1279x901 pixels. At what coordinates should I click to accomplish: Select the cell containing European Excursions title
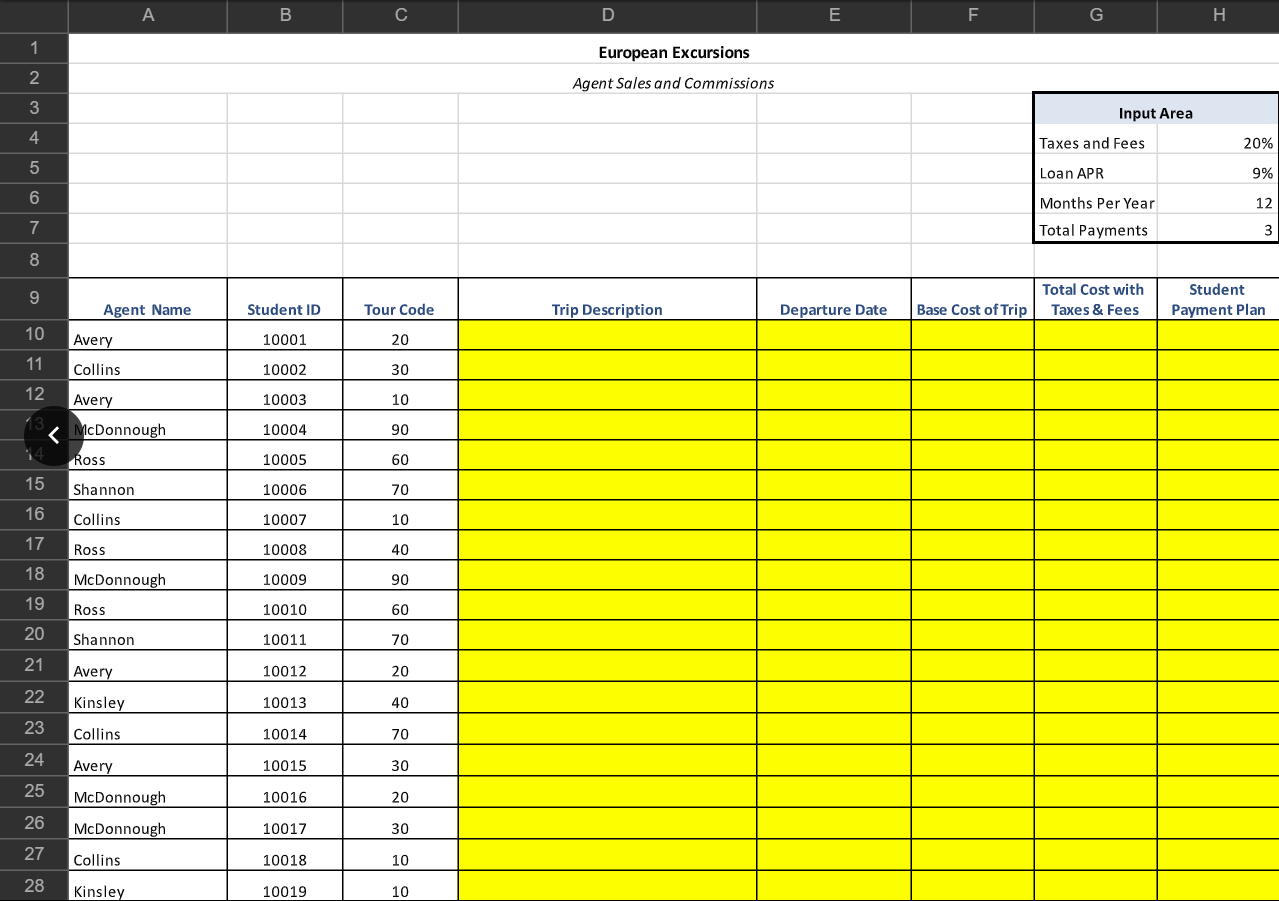pos(673,52)
